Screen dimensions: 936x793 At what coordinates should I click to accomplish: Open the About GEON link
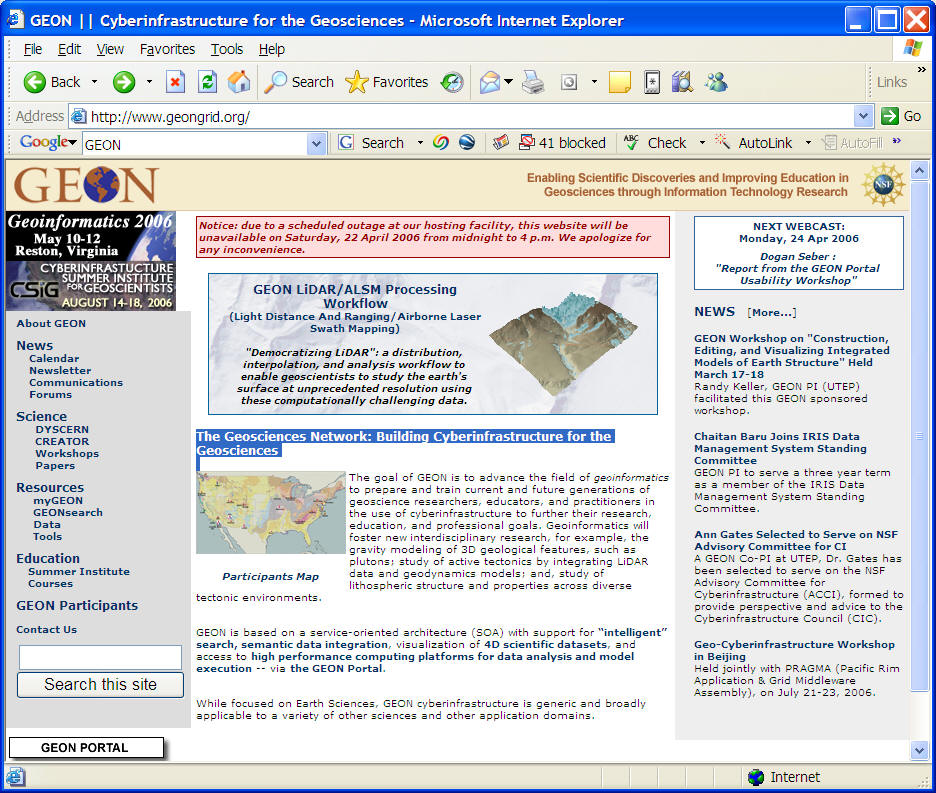51,323
